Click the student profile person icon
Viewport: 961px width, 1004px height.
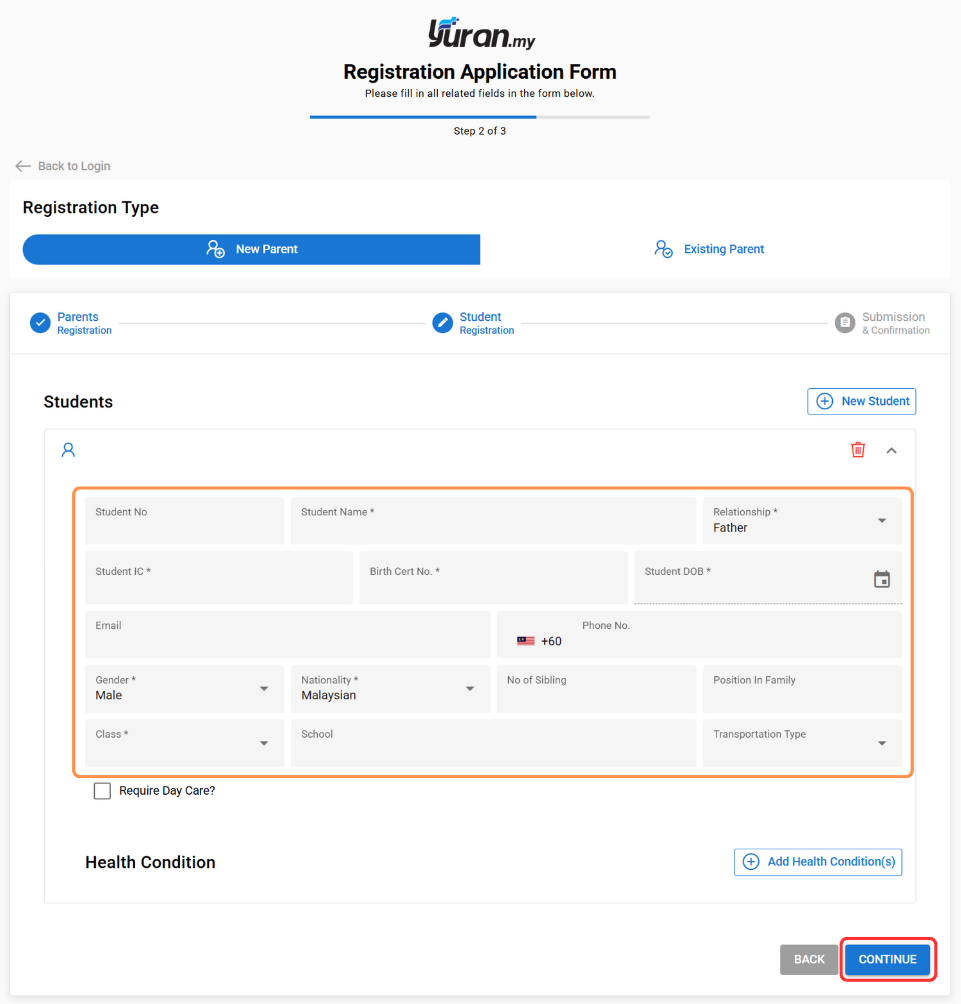pyautogui.click(x=68, y=450)
